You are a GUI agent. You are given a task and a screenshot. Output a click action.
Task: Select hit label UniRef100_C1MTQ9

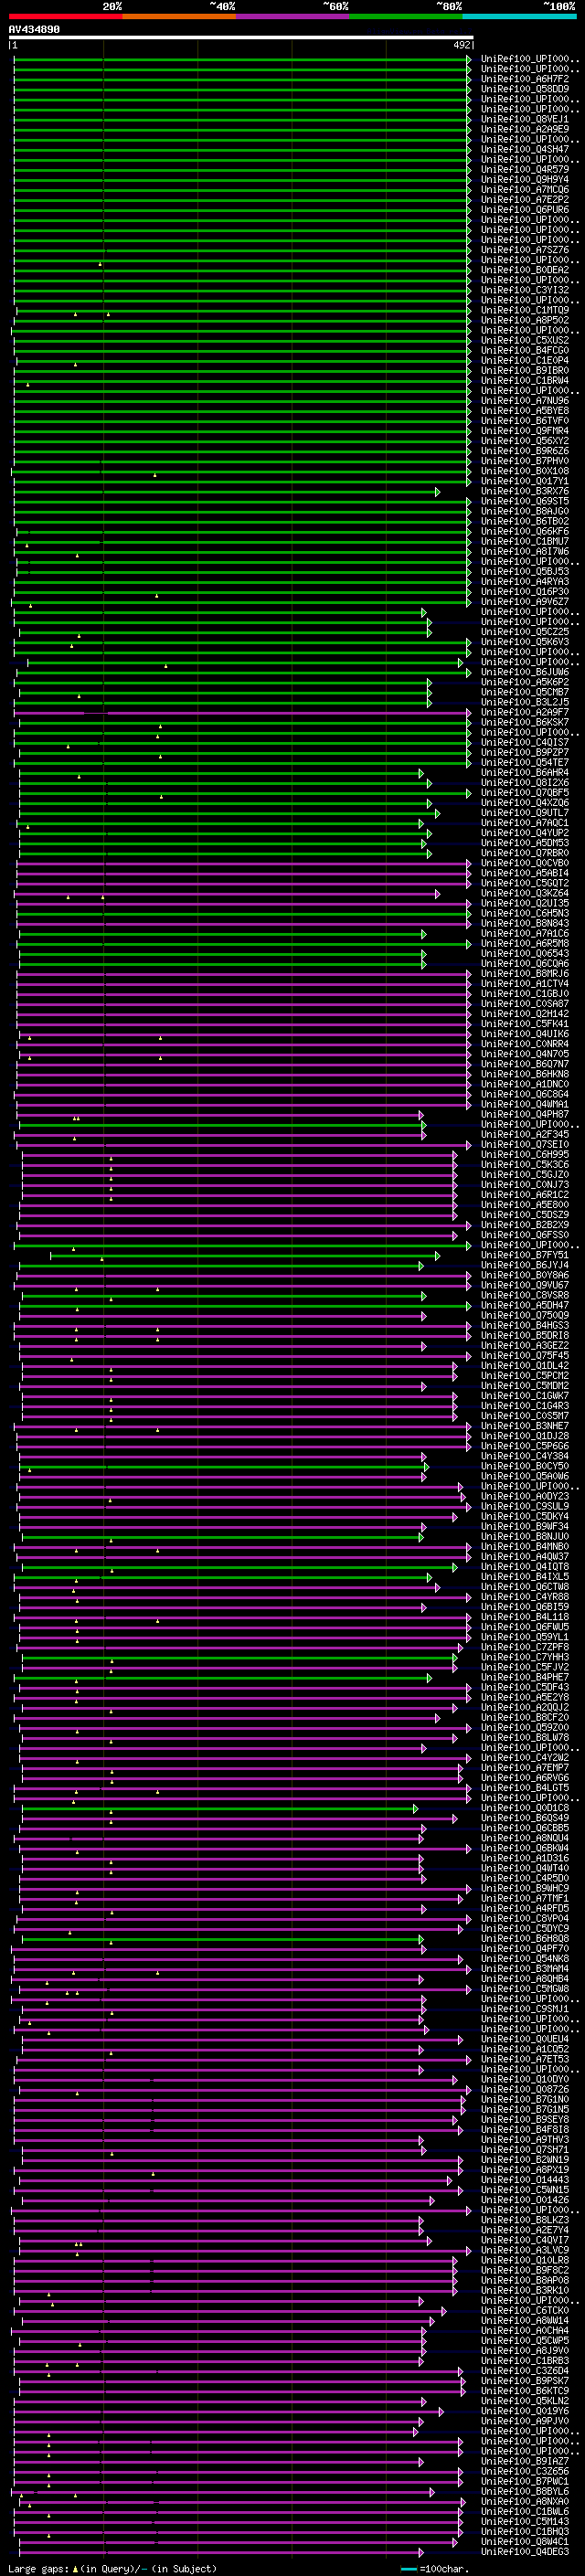pyautogui.click(x=525, y=310)
